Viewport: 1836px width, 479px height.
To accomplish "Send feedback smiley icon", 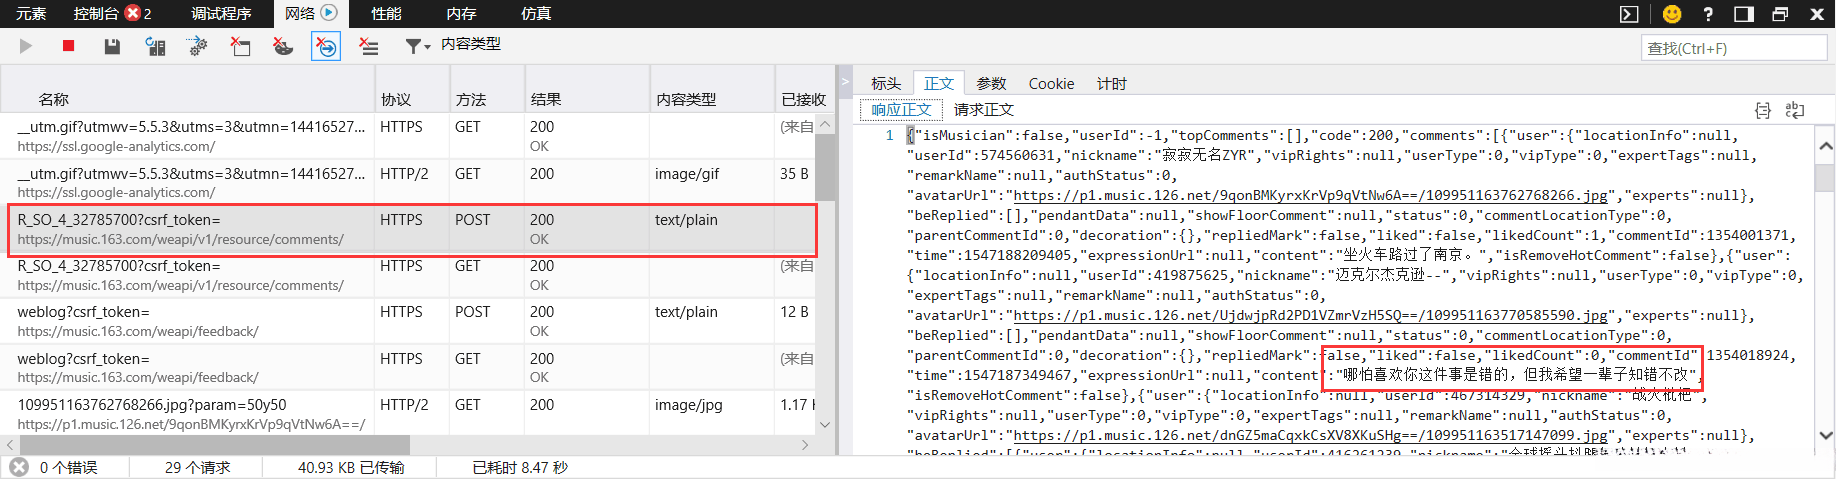I will [1672, 14].
